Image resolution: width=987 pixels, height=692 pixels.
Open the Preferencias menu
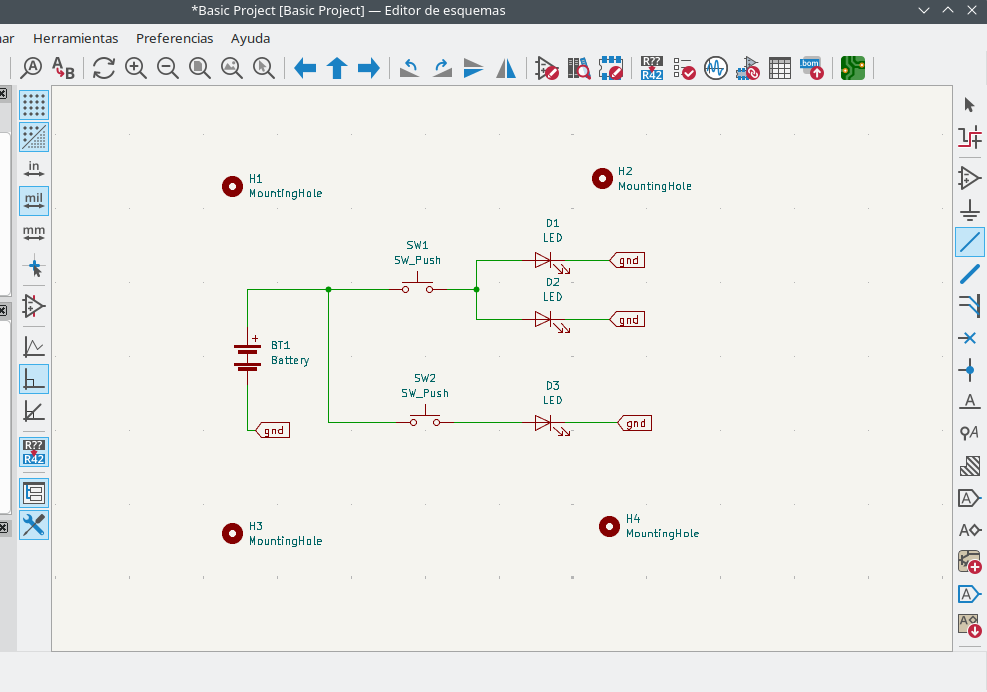click(x=174, y=38)
